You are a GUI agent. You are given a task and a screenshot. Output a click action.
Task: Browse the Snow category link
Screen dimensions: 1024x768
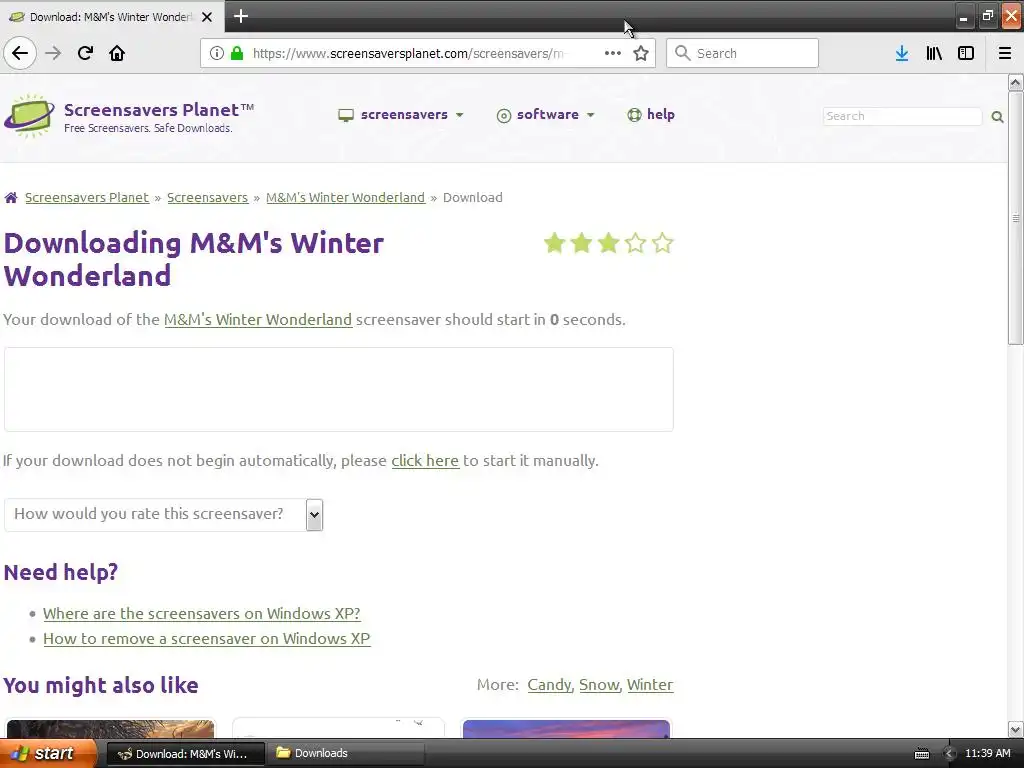click(x=599, y=684)
